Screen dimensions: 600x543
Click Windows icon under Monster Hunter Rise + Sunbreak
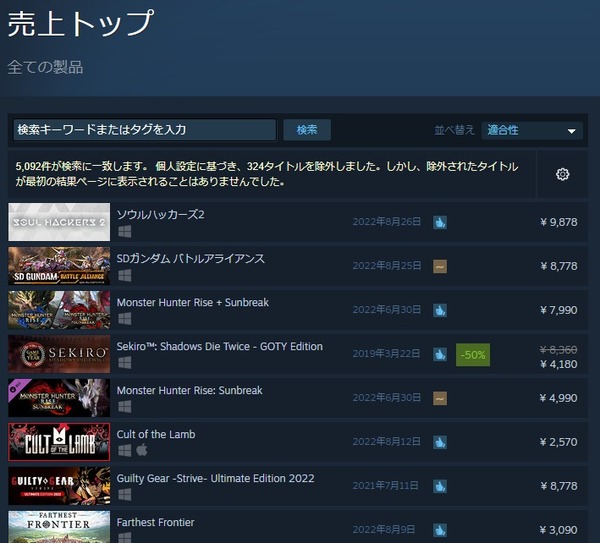(125, 318)
